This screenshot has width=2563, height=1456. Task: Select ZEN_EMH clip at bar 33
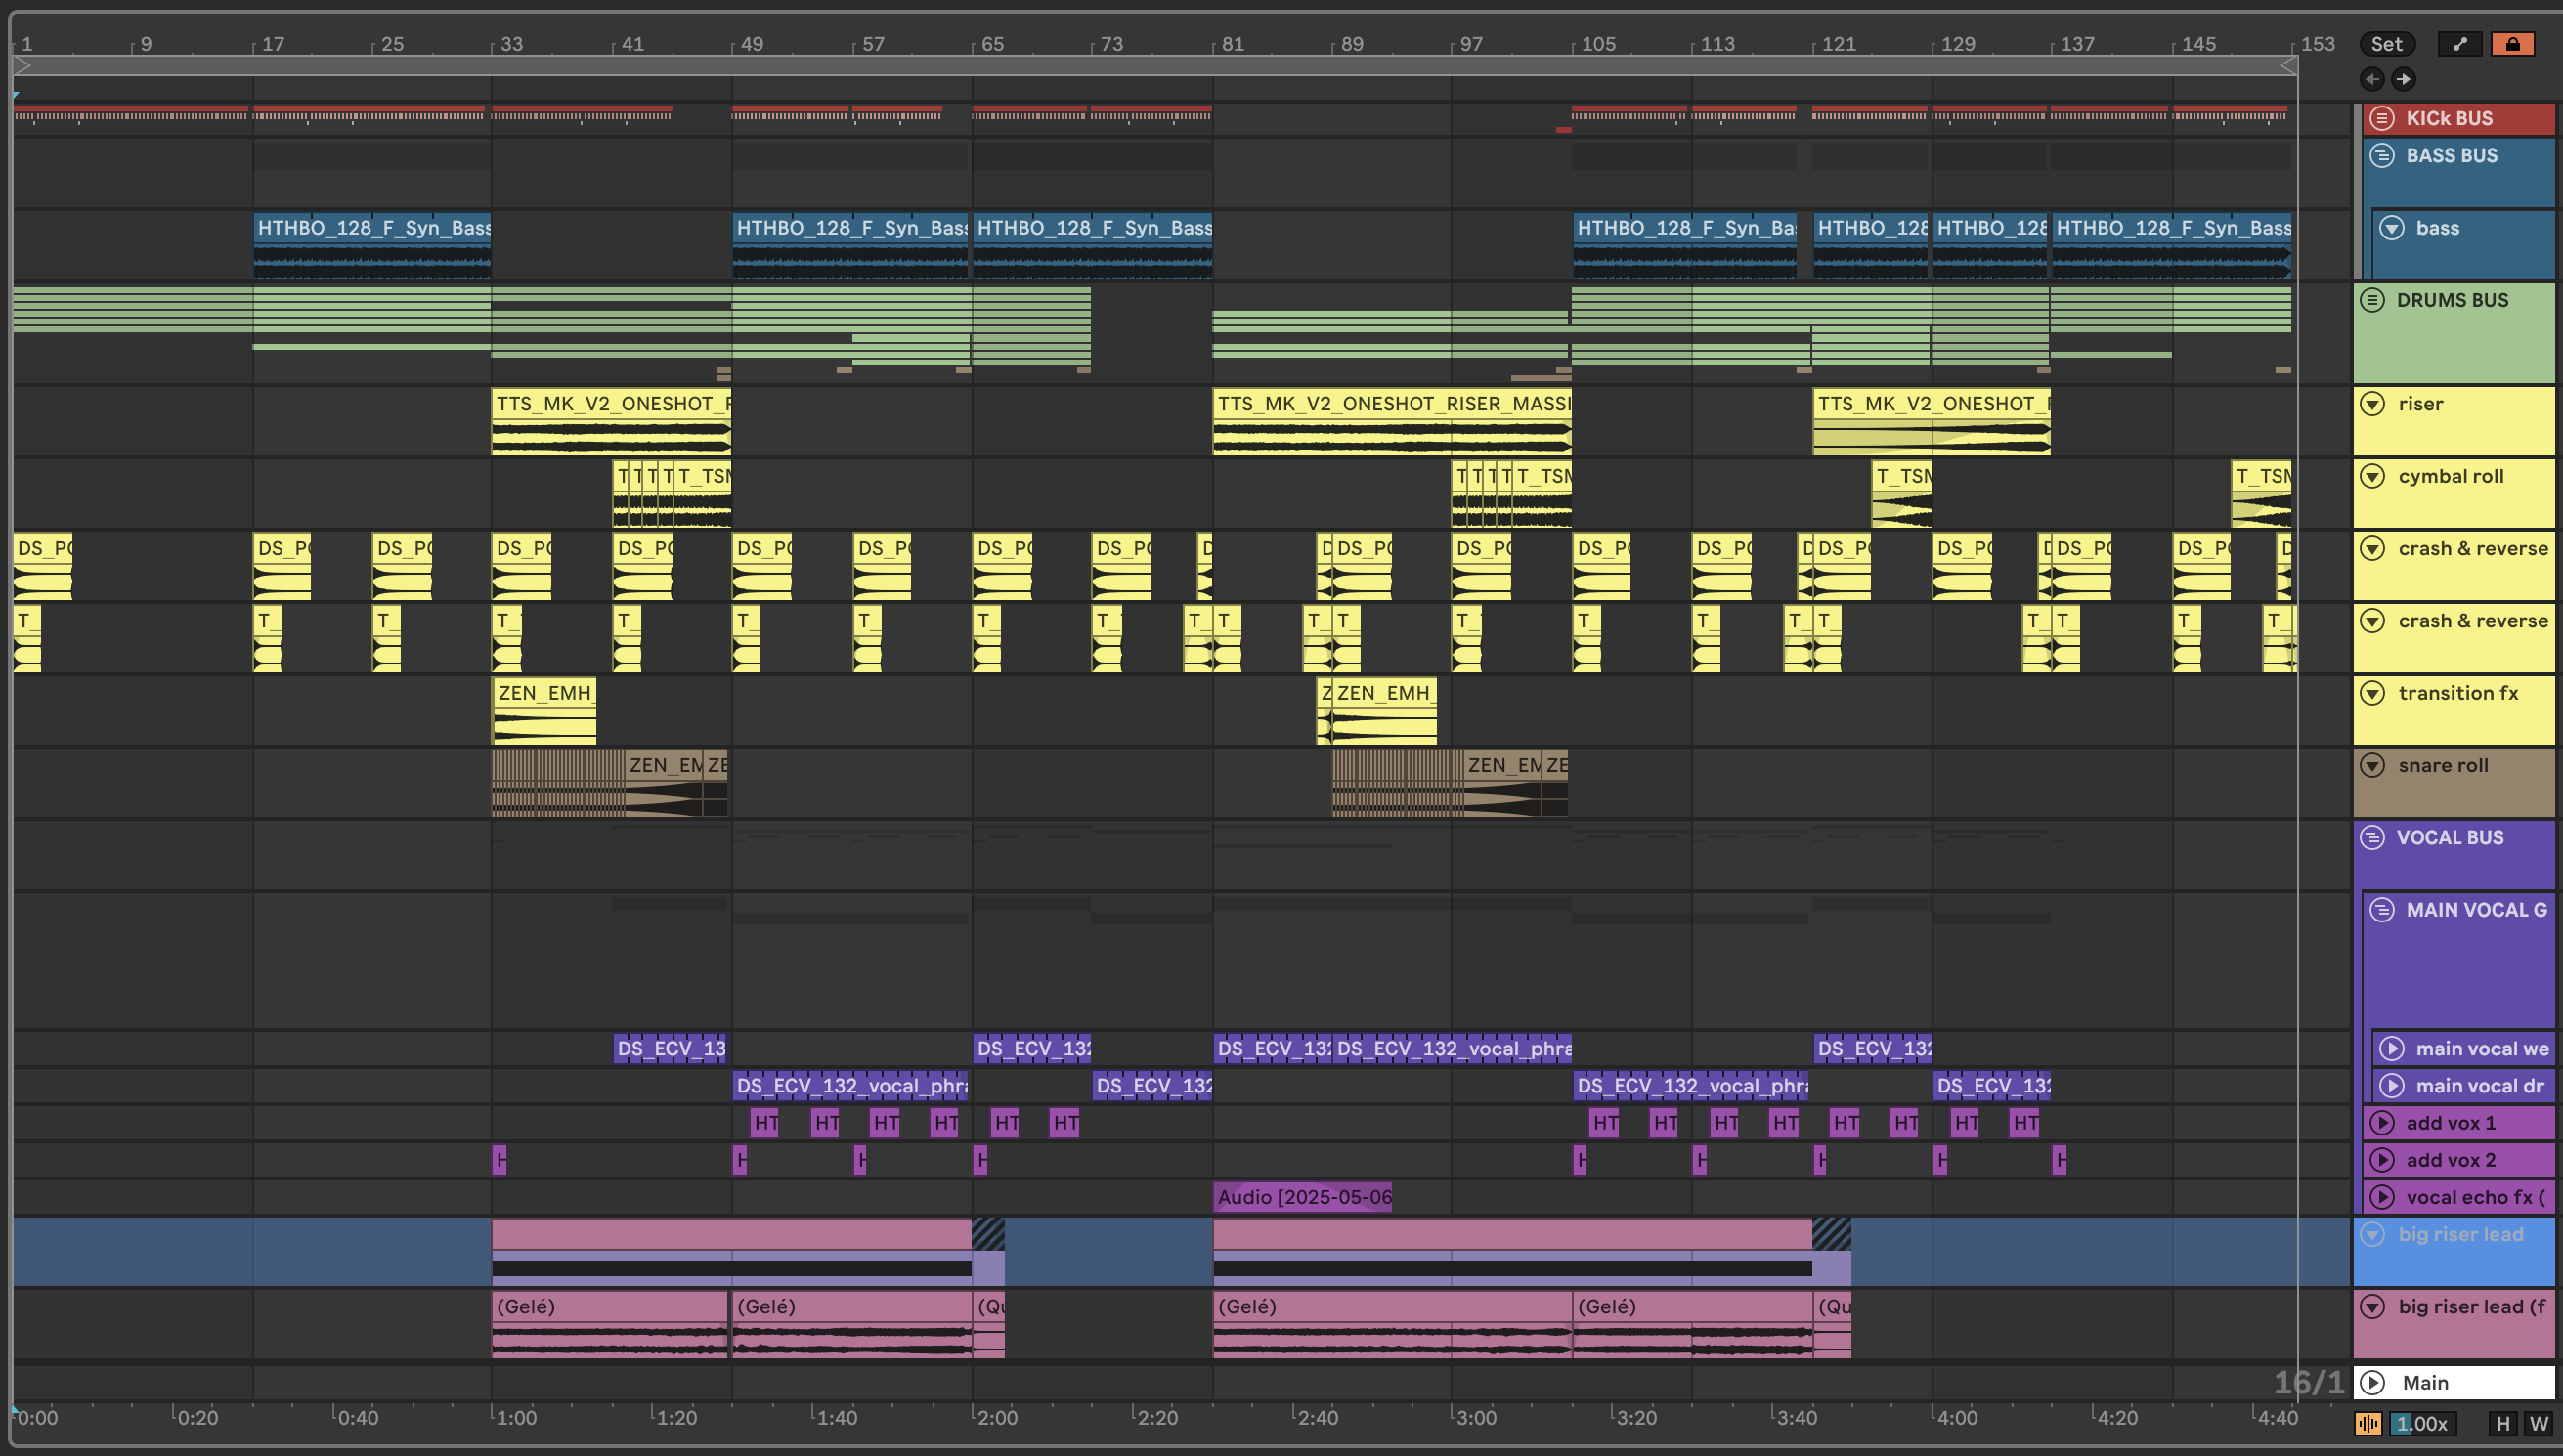(x=544, y=710)
